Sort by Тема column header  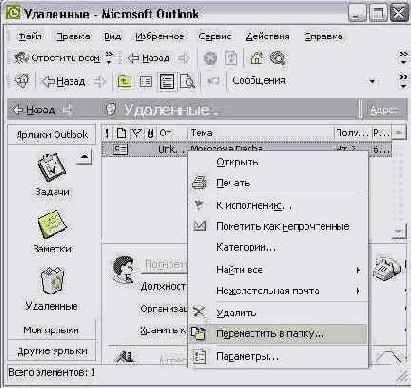[261, 133]
